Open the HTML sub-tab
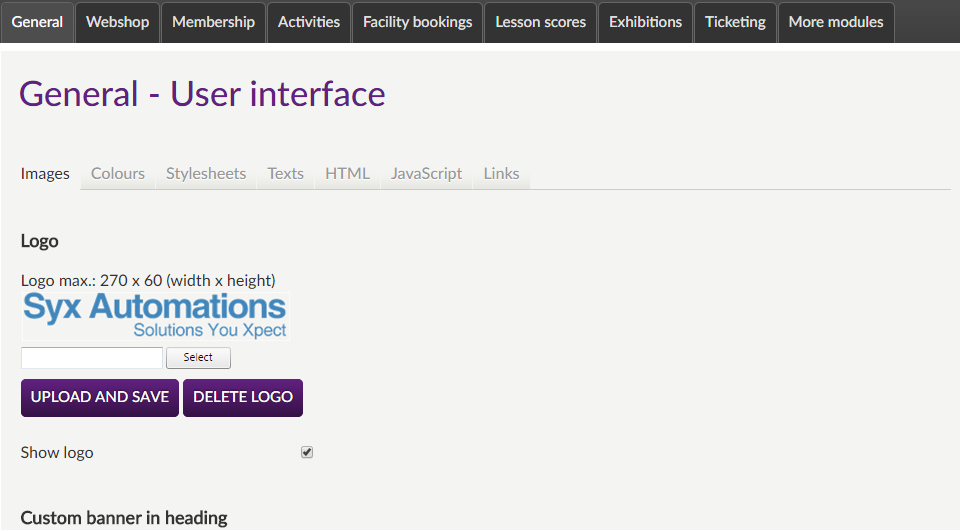This screenshot has height=530, width=960. 347,174
